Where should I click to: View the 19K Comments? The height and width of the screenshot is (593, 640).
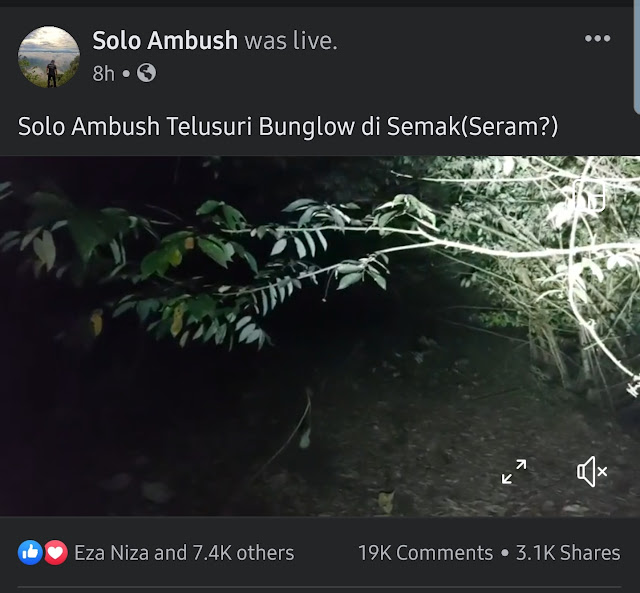[x=425, y=553]
